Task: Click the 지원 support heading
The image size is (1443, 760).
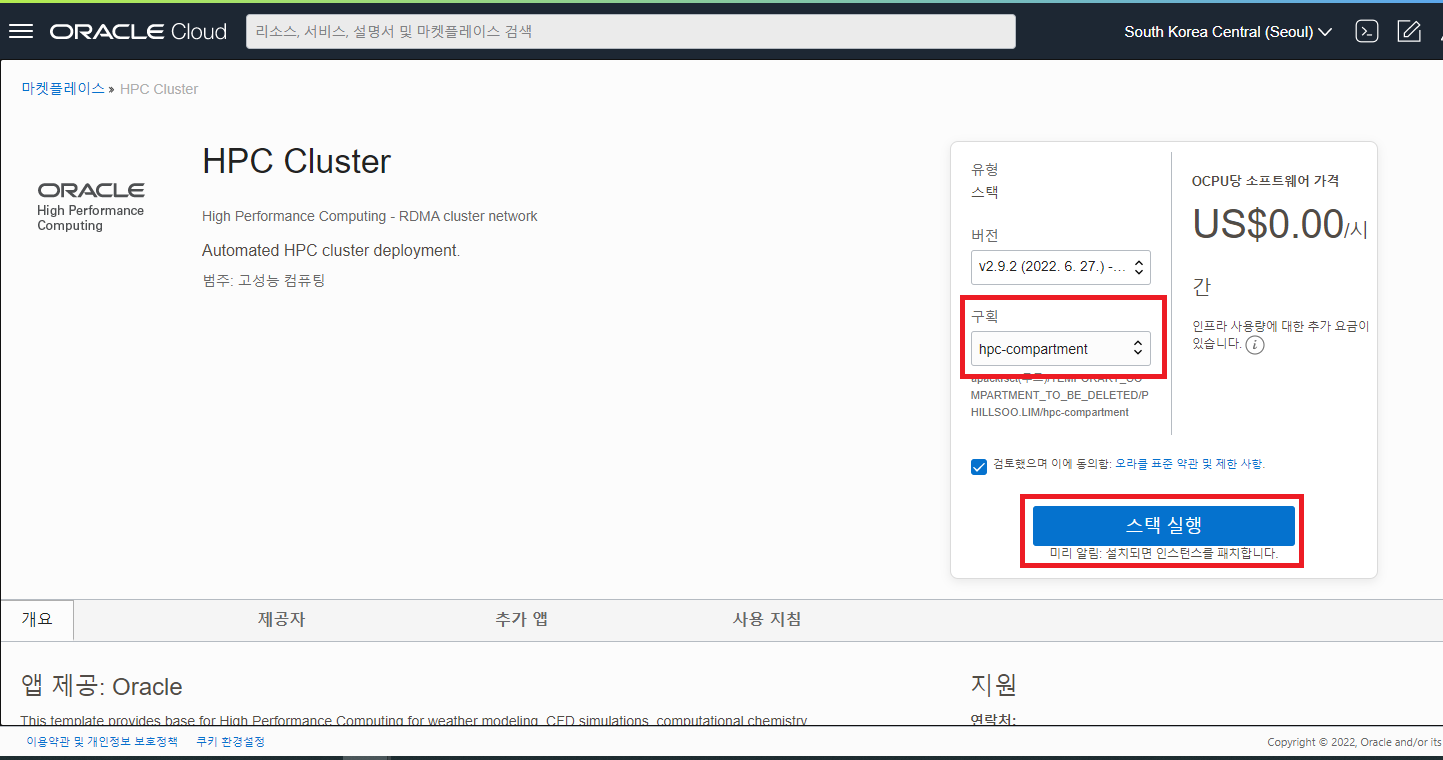Action: pos(994,684)
